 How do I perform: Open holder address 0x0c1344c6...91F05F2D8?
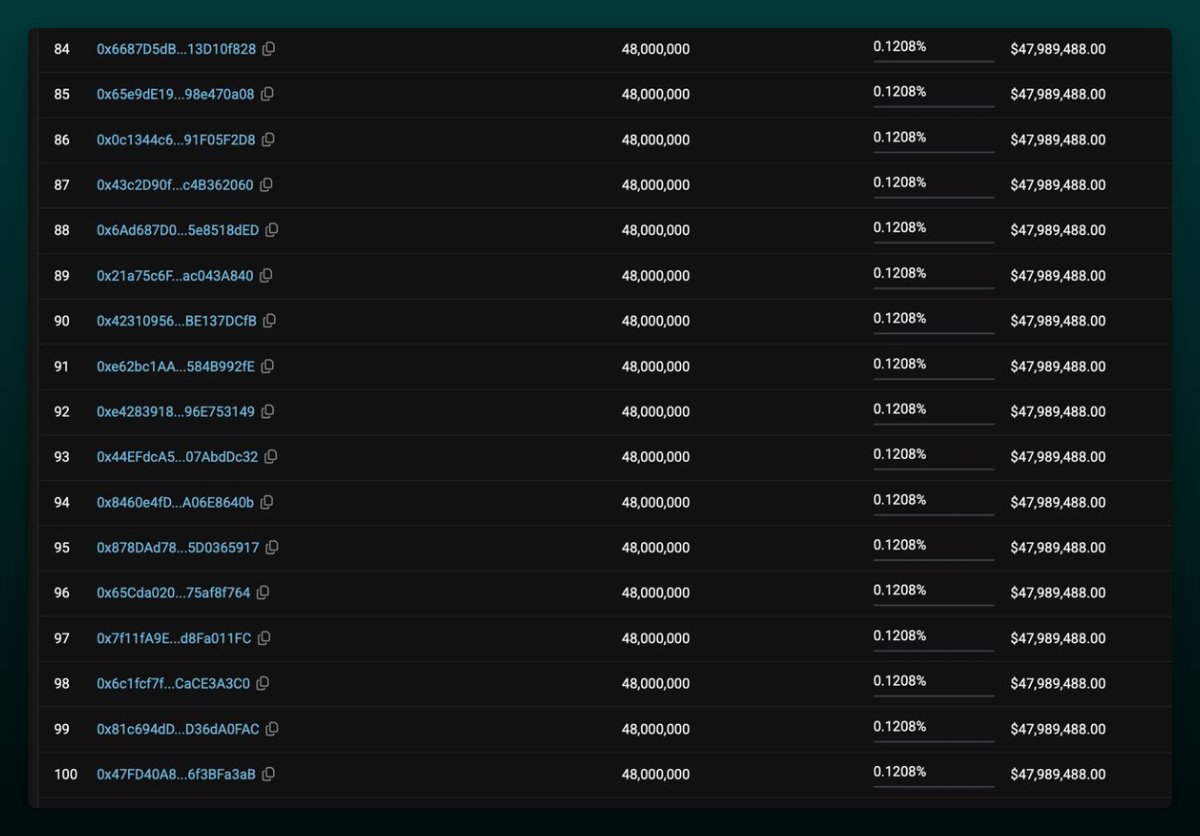click(175, 140)
